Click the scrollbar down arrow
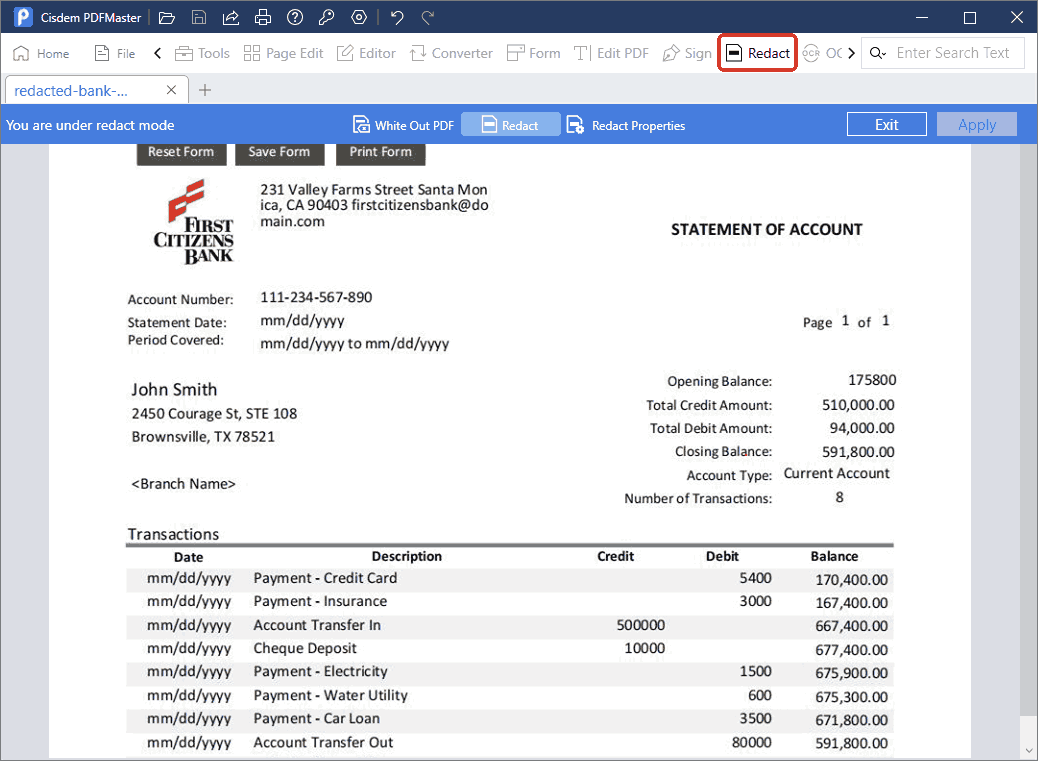 pos(1029,750)
